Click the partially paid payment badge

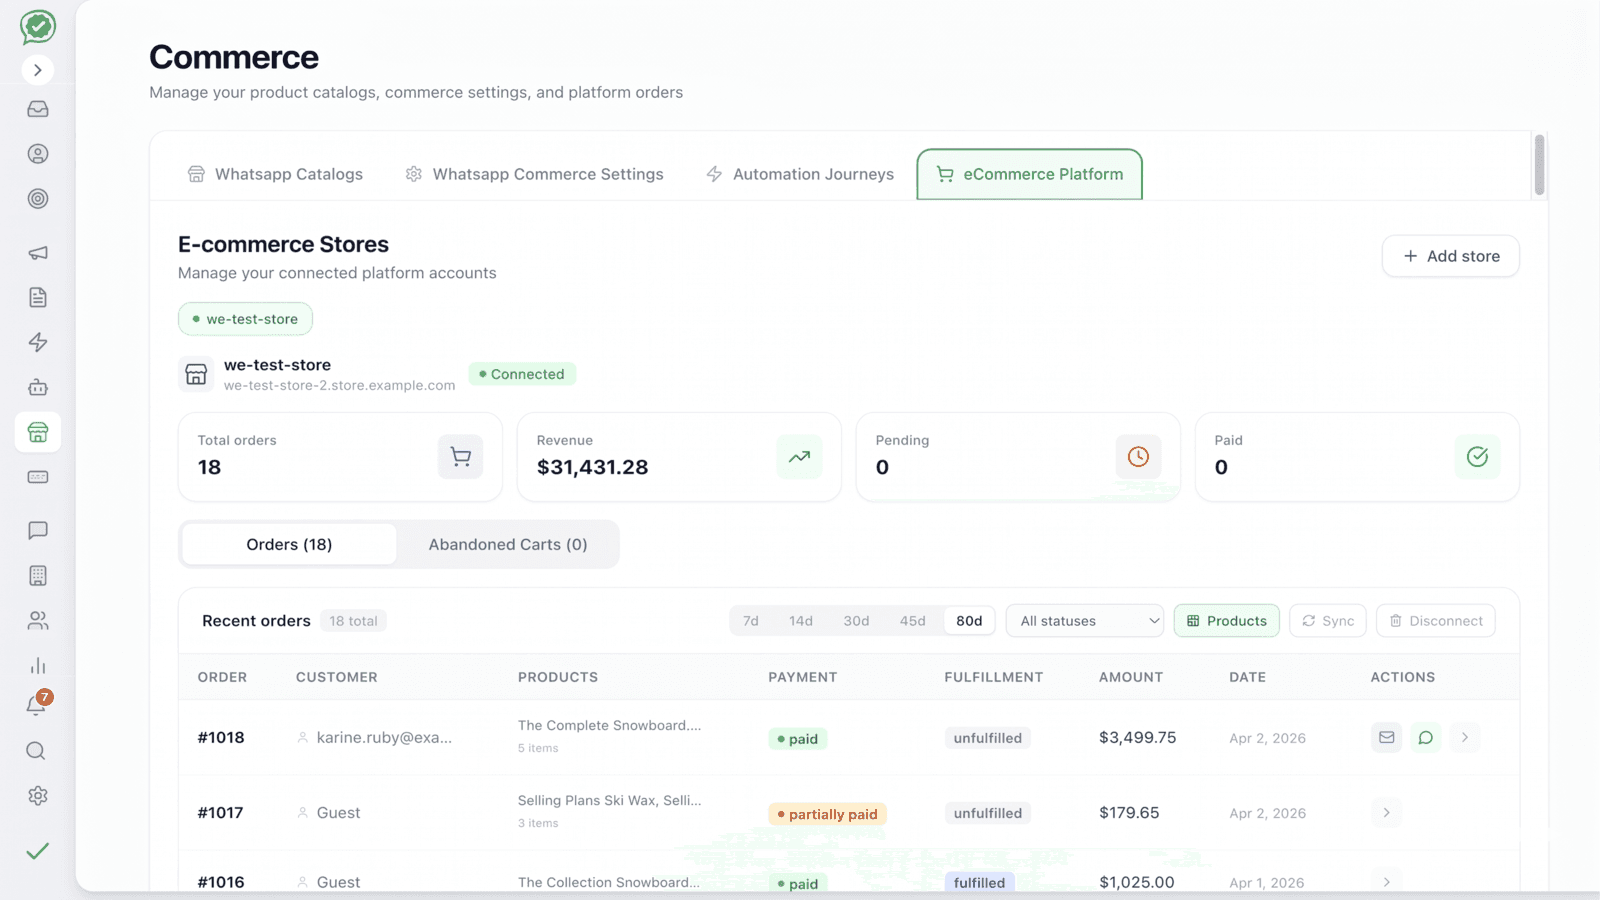click(x=827, y=814)
